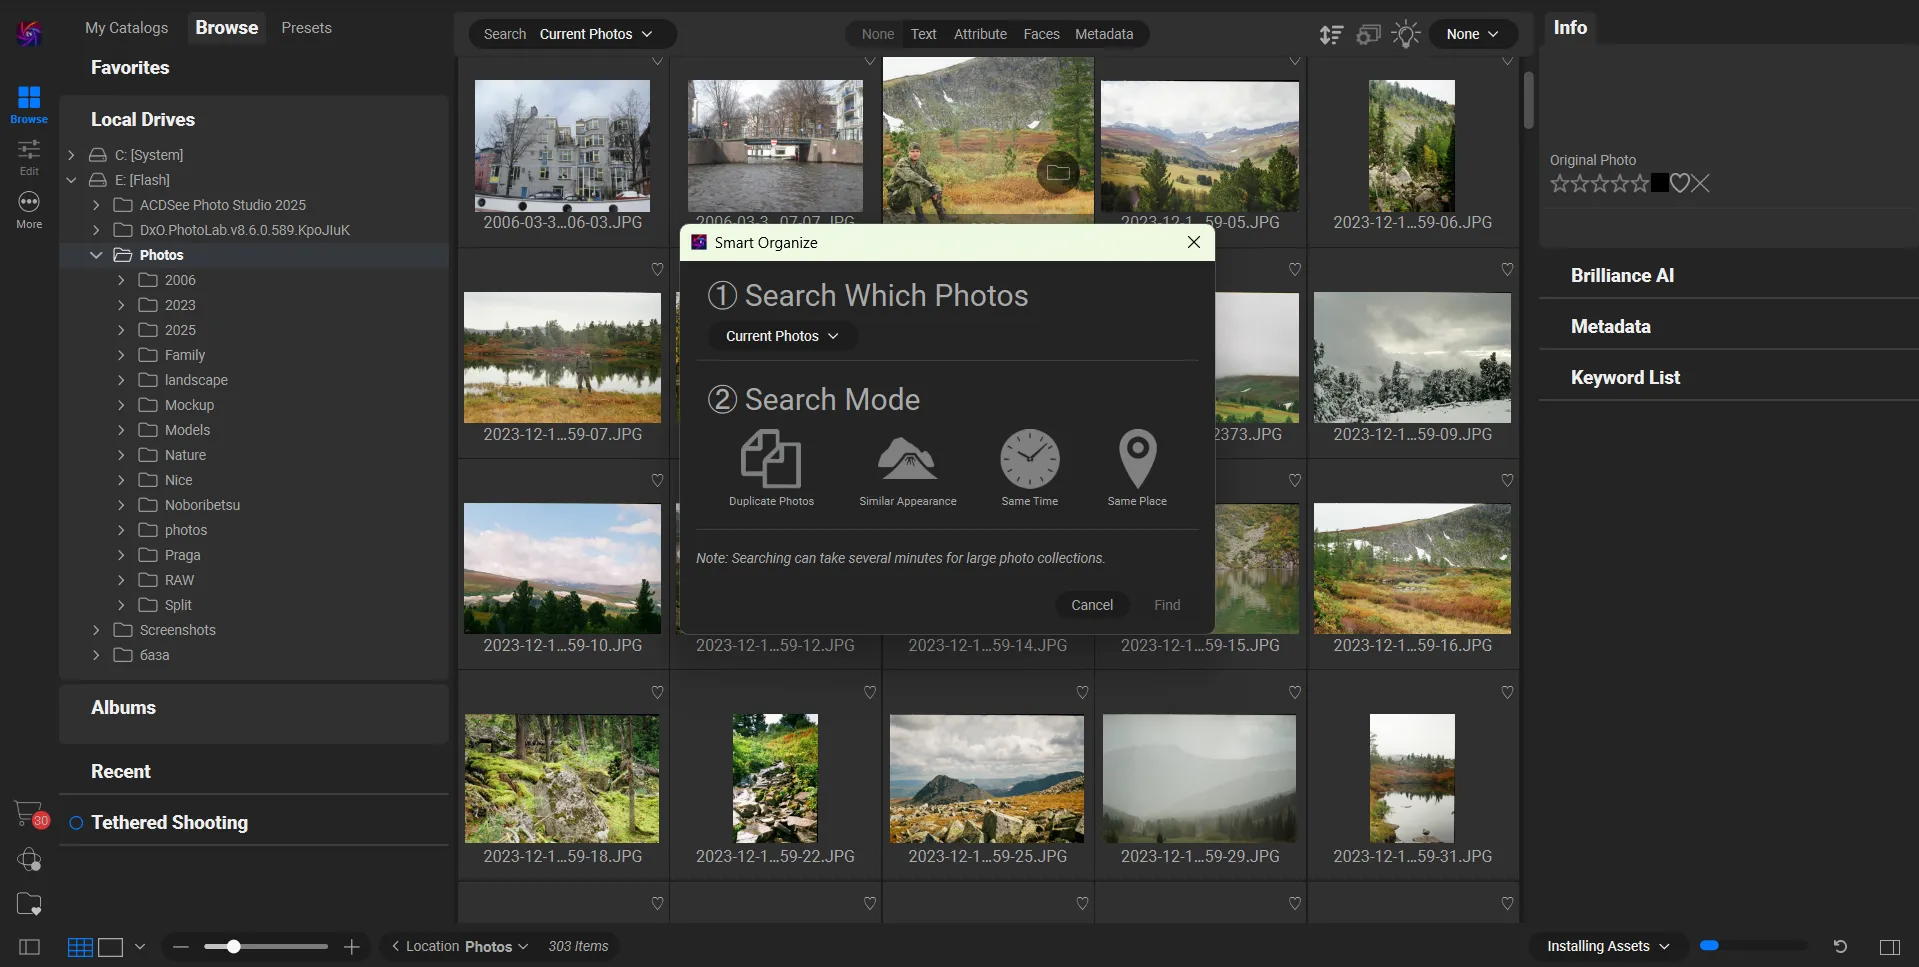The image size is (1919, 967).
Task: Open the Presets tab
Action: pyautogui.click(x=306, y=28)
